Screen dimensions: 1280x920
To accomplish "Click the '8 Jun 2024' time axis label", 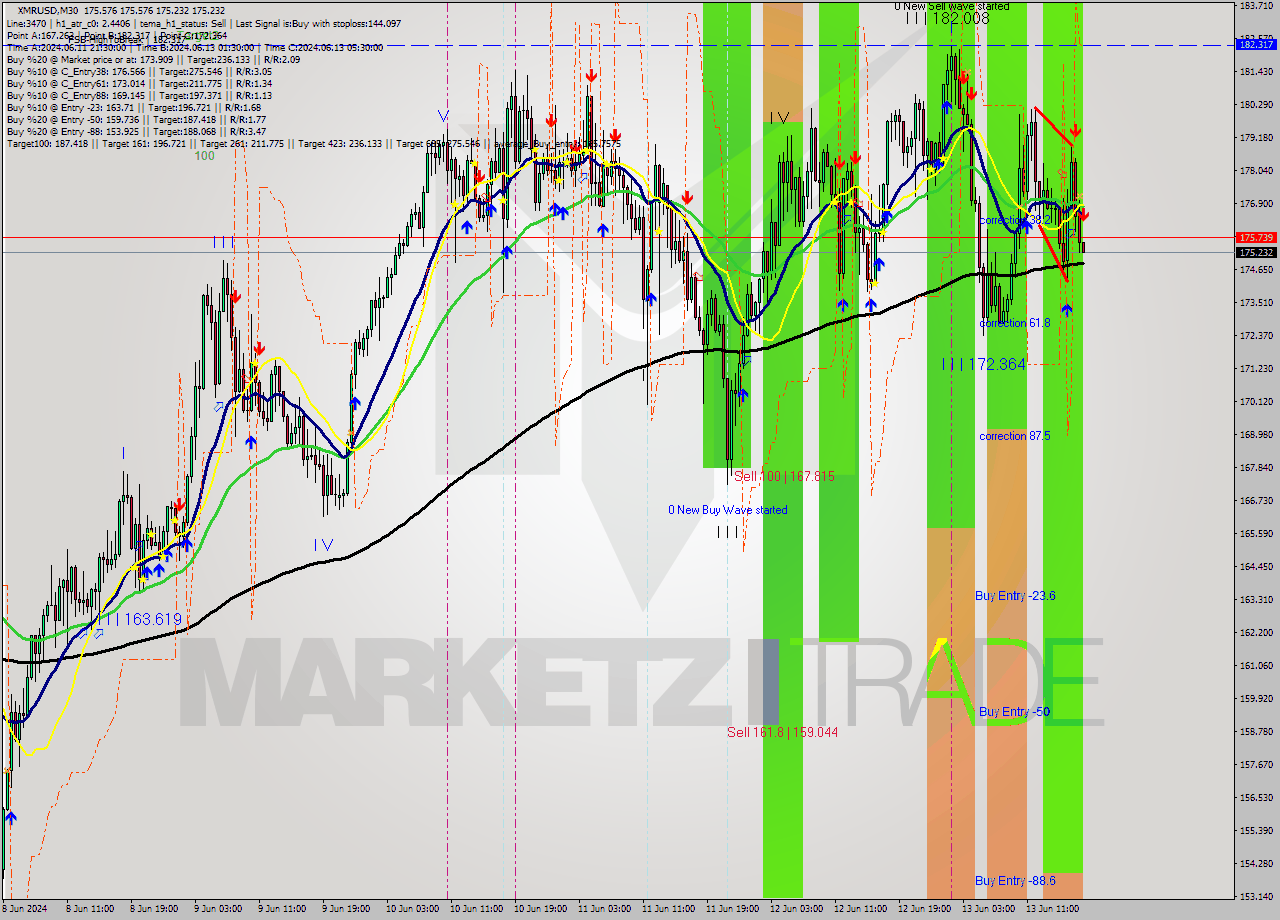I will [26, 910].
